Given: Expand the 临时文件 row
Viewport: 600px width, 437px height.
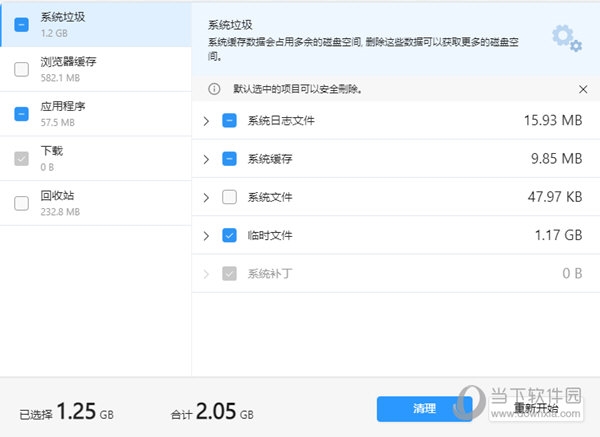Looking at the screenshot, I should coord(206,236).
